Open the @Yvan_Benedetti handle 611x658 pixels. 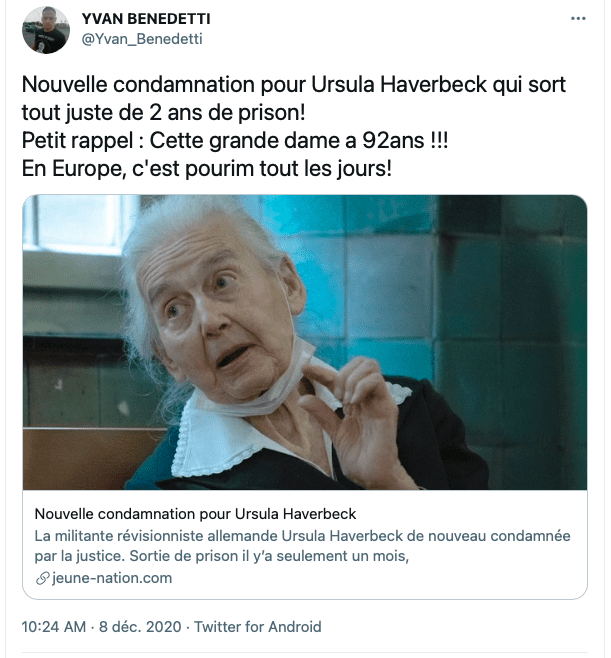pyautogui.click(x=142, y=39)
